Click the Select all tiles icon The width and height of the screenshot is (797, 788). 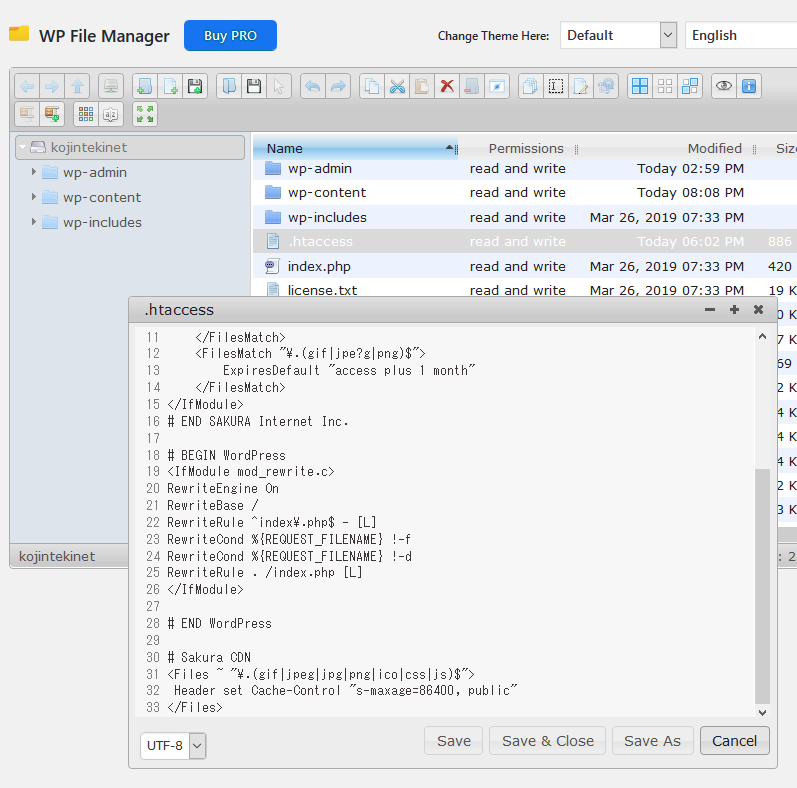(x=640, y=86)
